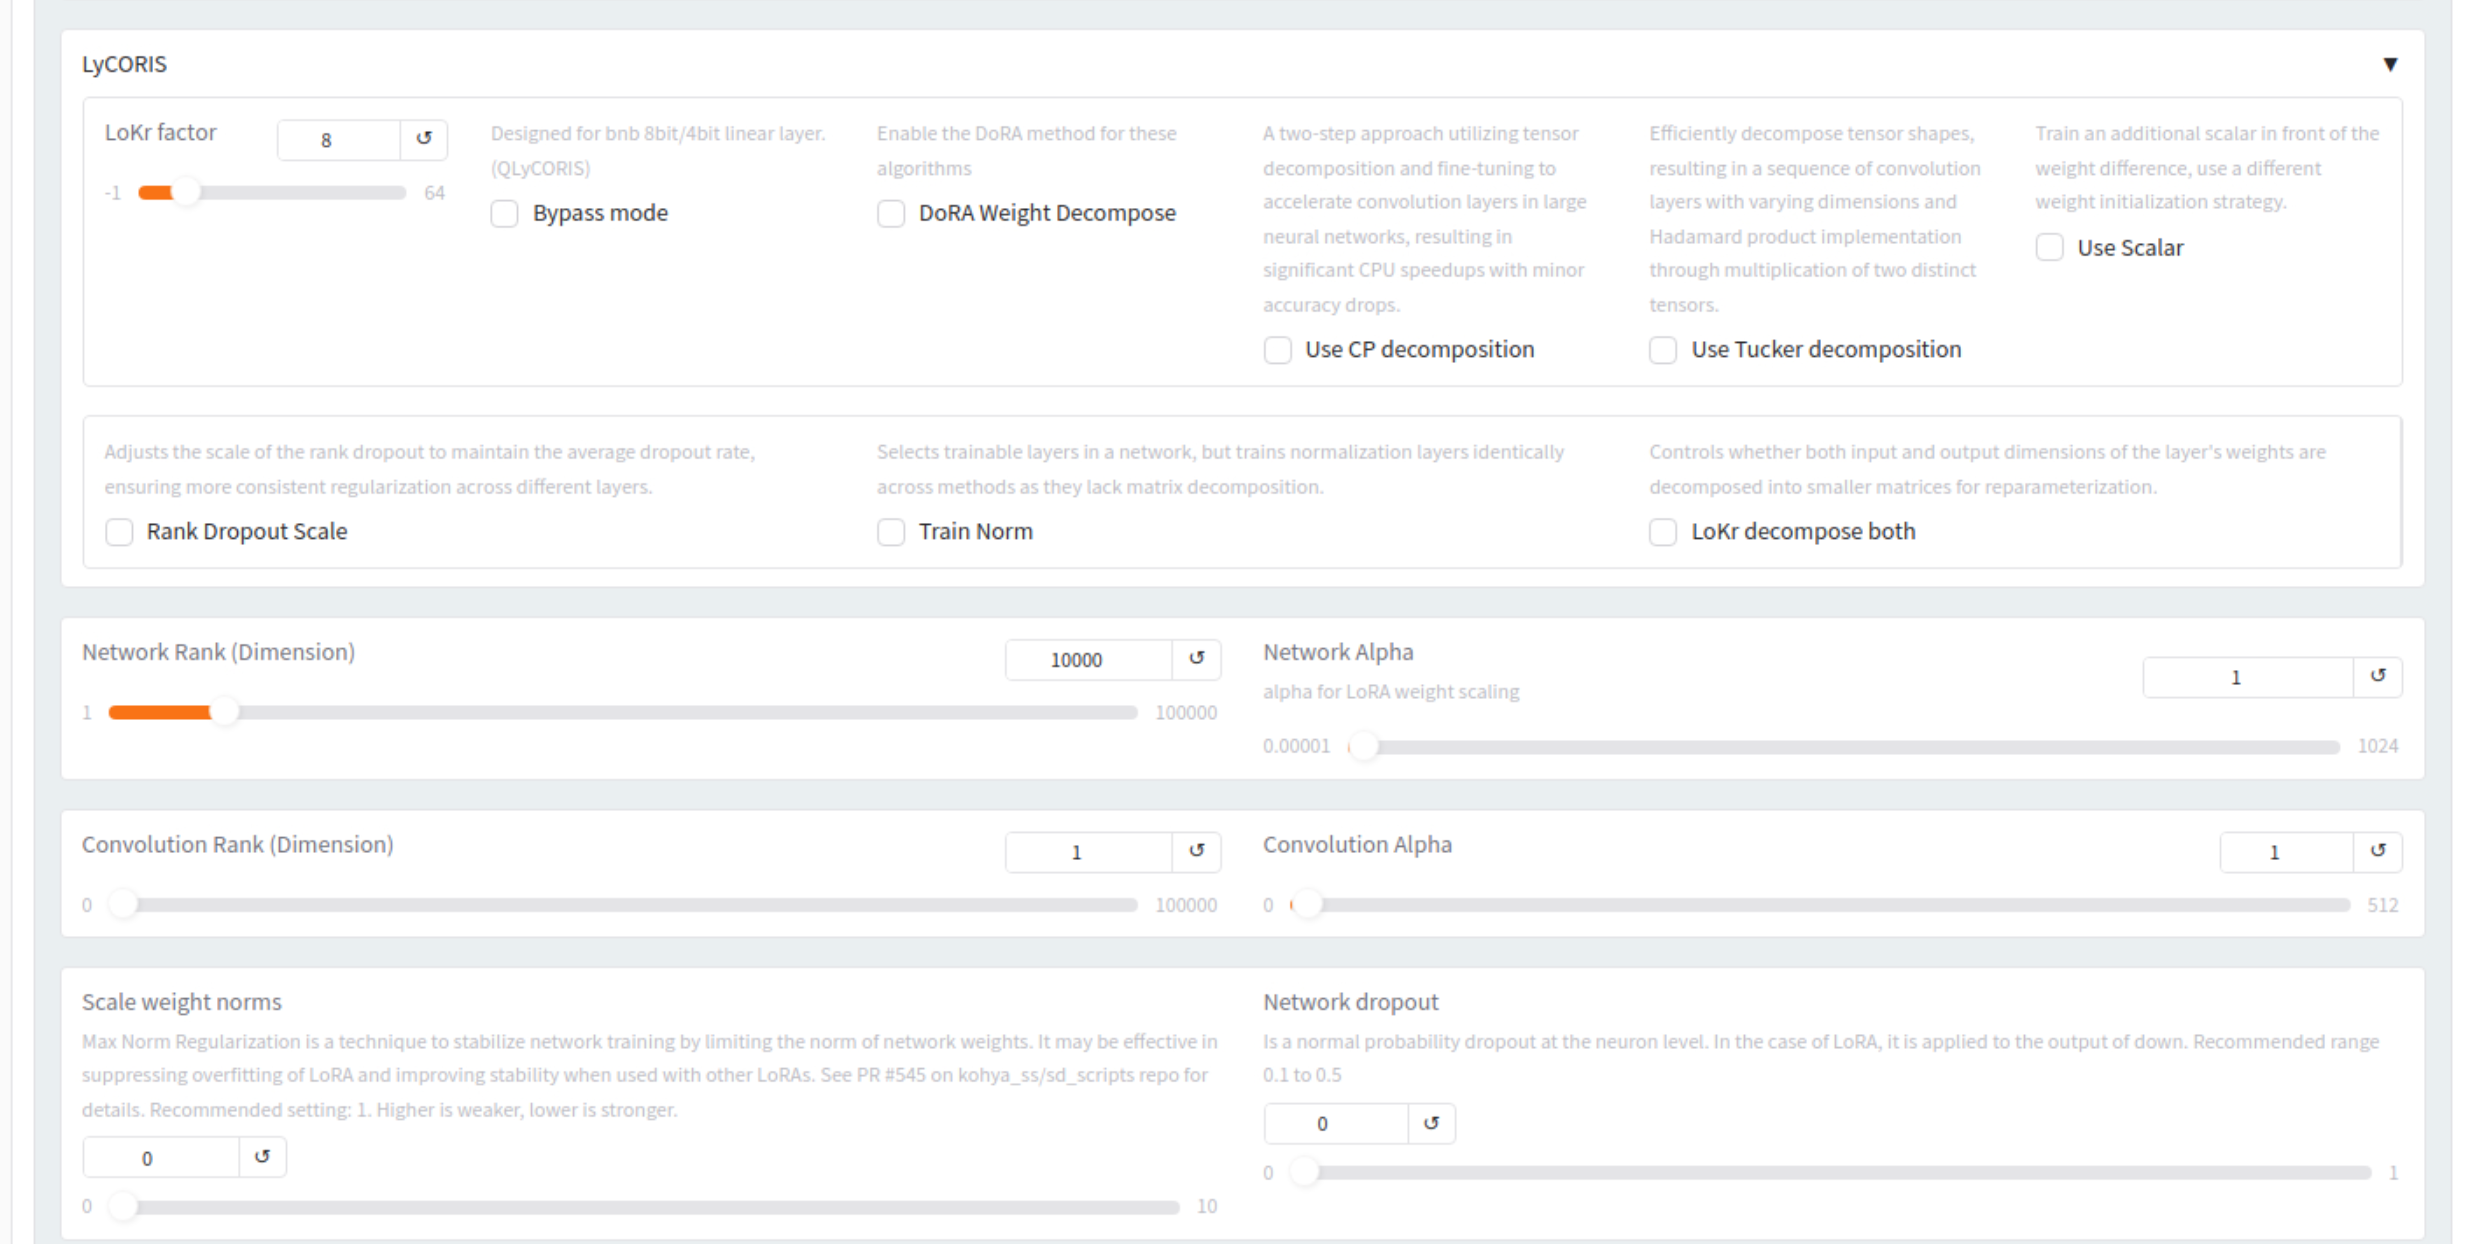
Task: Check Use CP decomposition
Action: 1277,350
